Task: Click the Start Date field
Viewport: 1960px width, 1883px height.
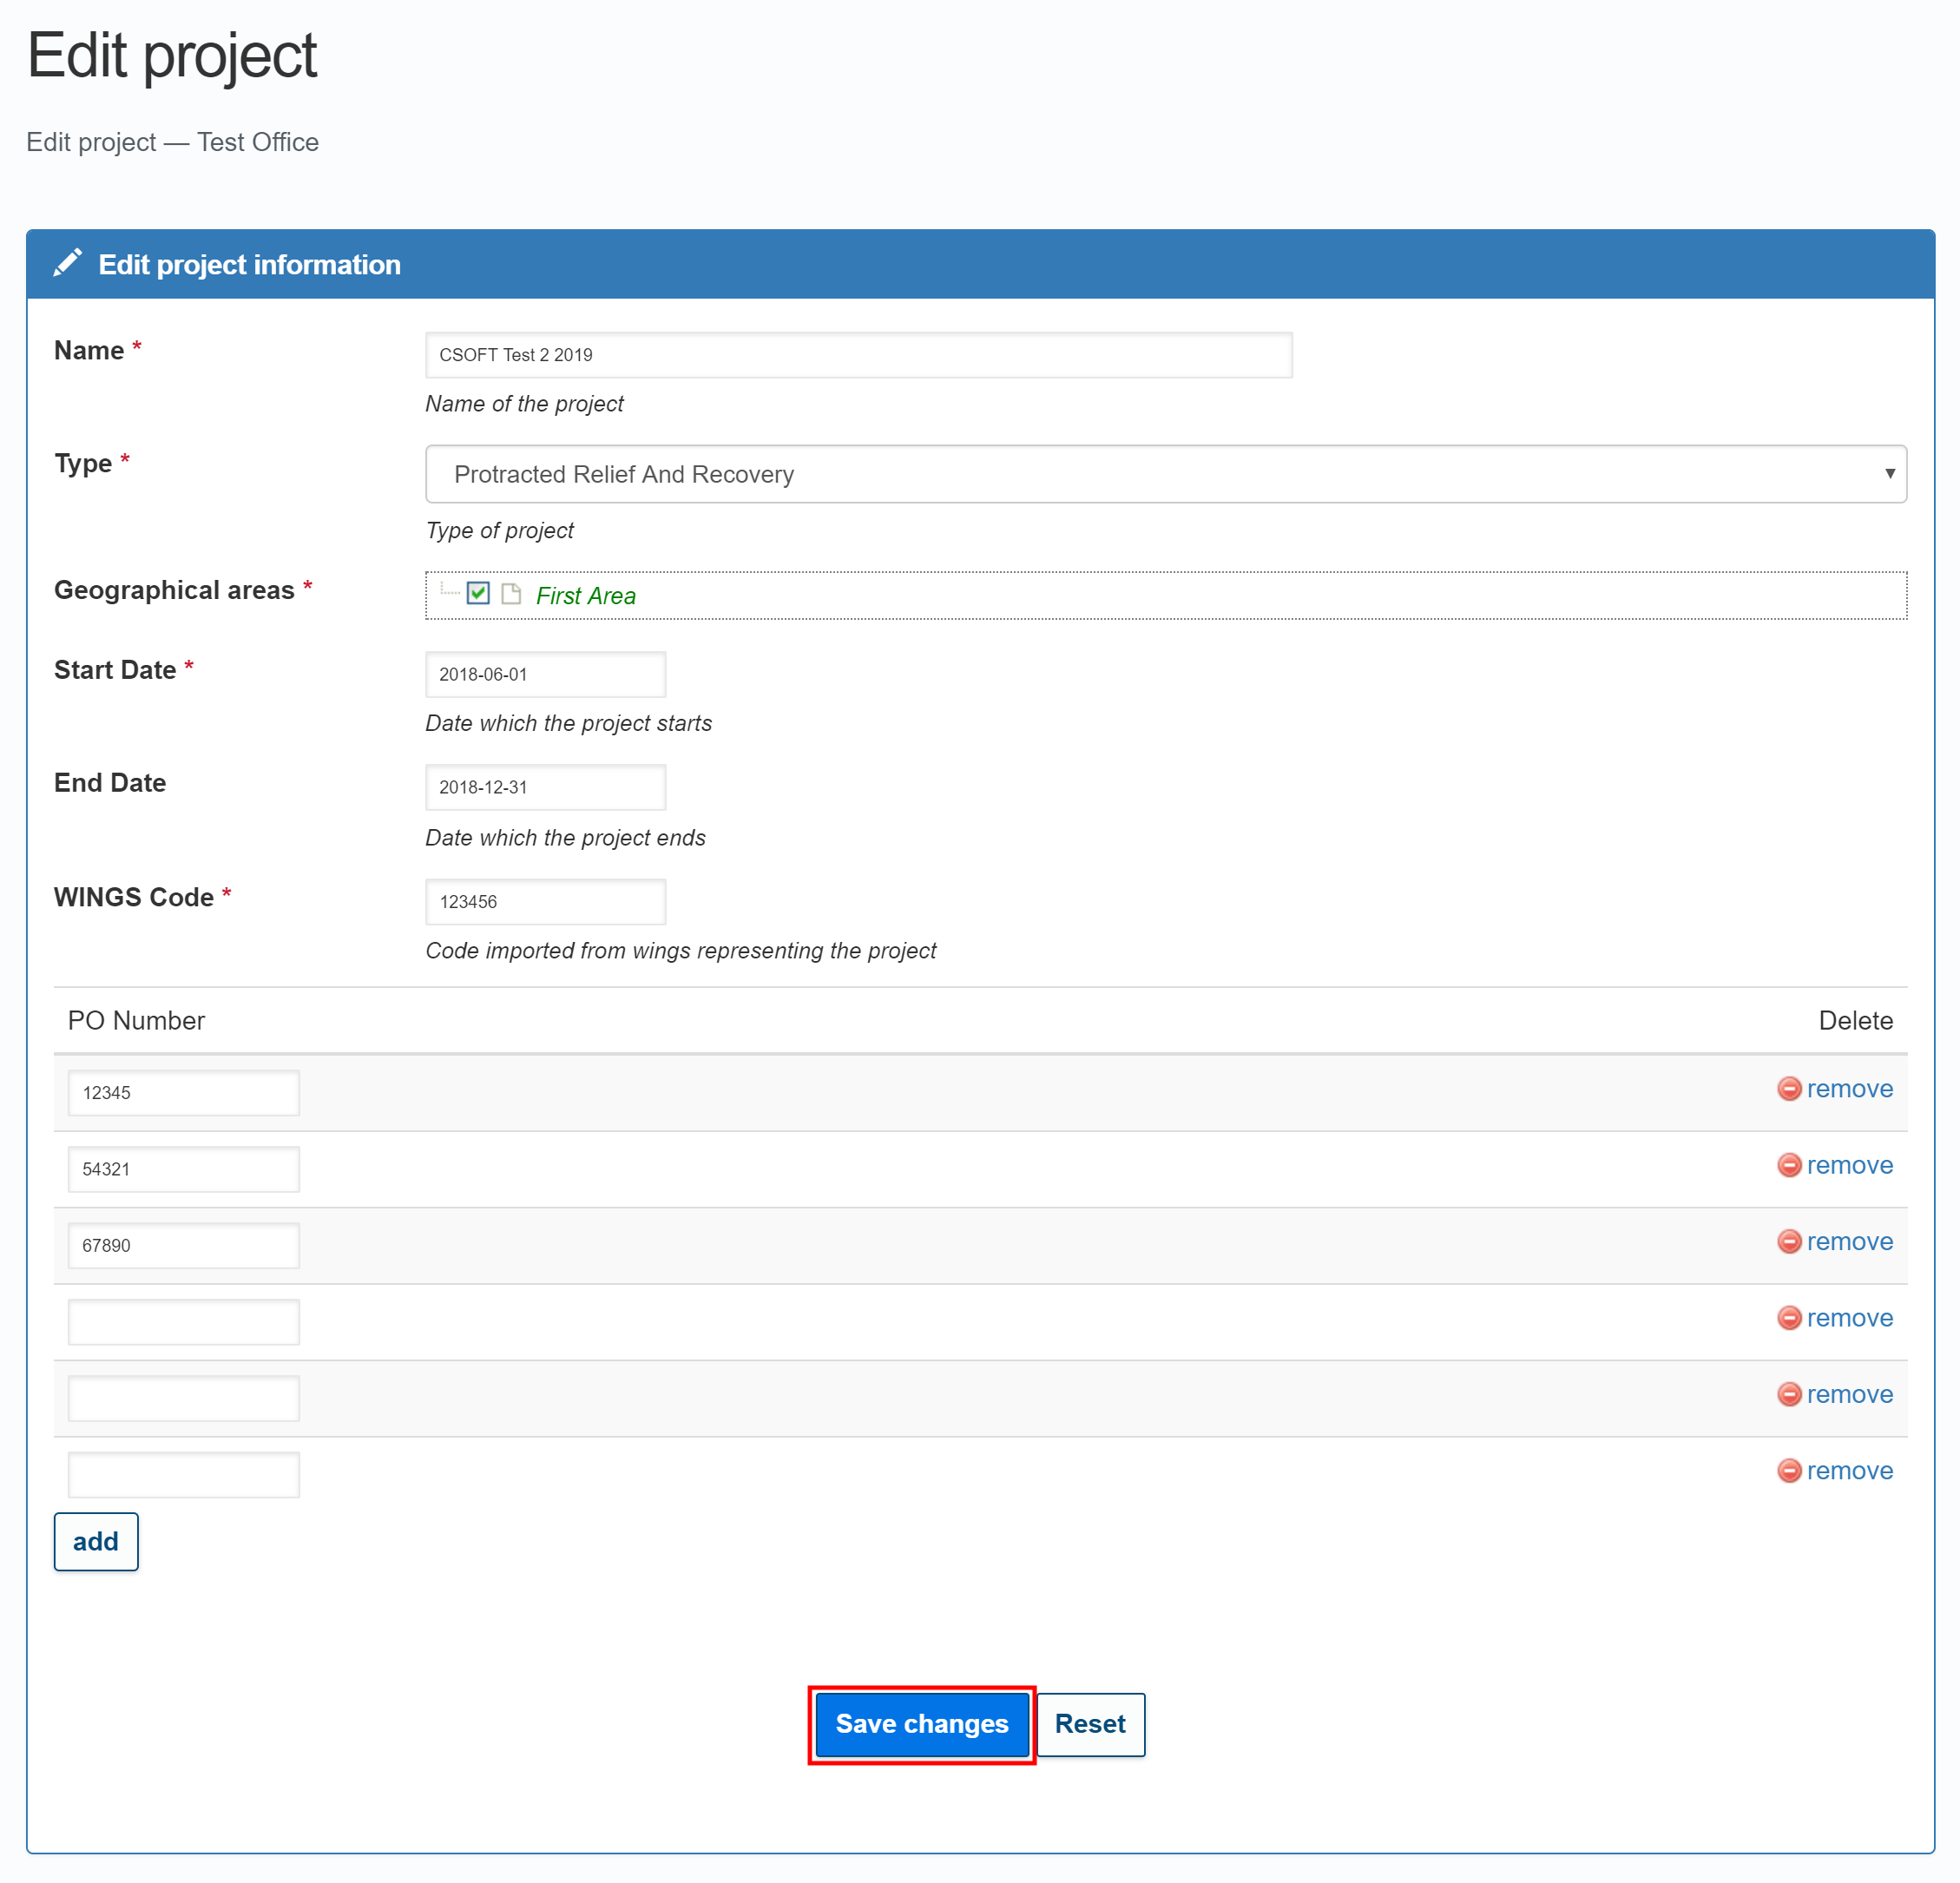Action: pyautogui.click(x=545, y=674)
